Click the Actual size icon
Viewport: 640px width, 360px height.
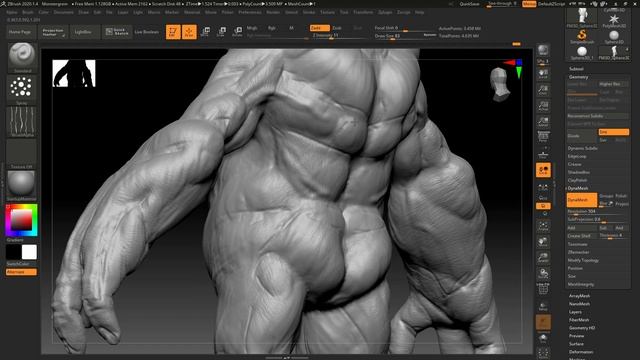coord(543,106)
